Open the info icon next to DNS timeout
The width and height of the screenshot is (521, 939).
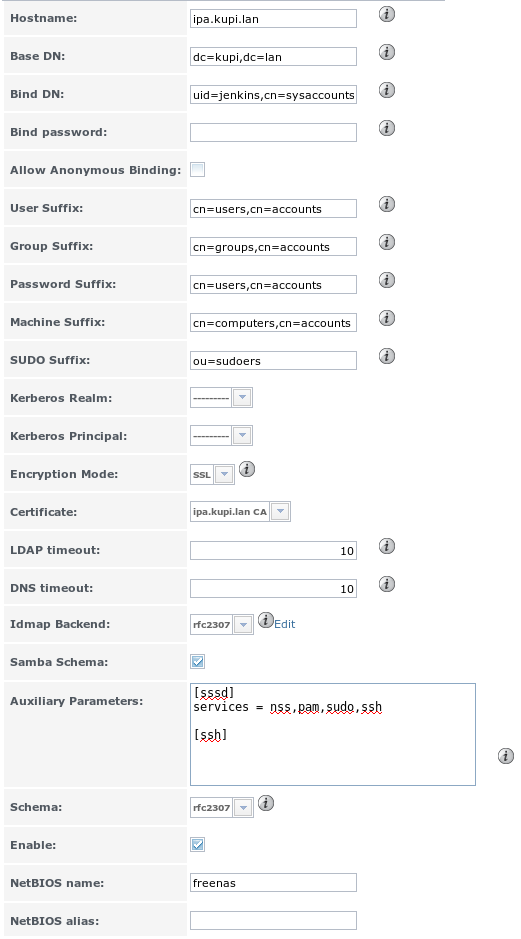387,584
